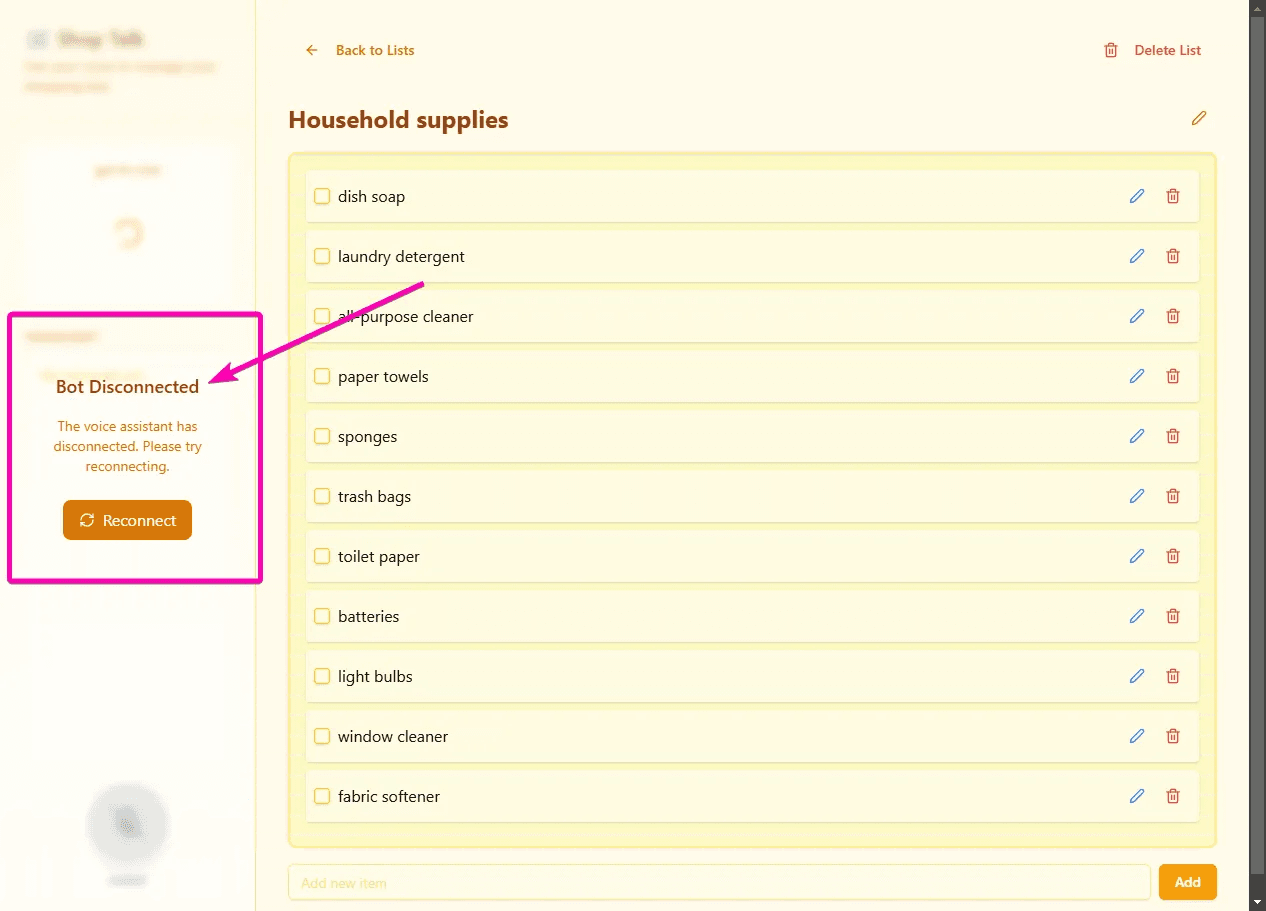Check the dish soap checkbox
Screen dimensions: 1266x911
322,196
